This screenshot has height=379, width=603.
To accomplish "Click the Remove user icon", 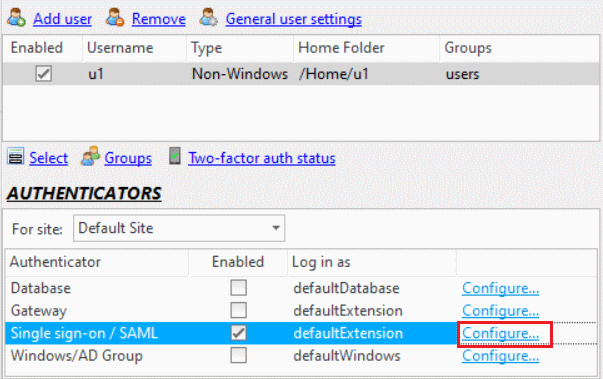I will pyautogui.click(x=115, y=18).
